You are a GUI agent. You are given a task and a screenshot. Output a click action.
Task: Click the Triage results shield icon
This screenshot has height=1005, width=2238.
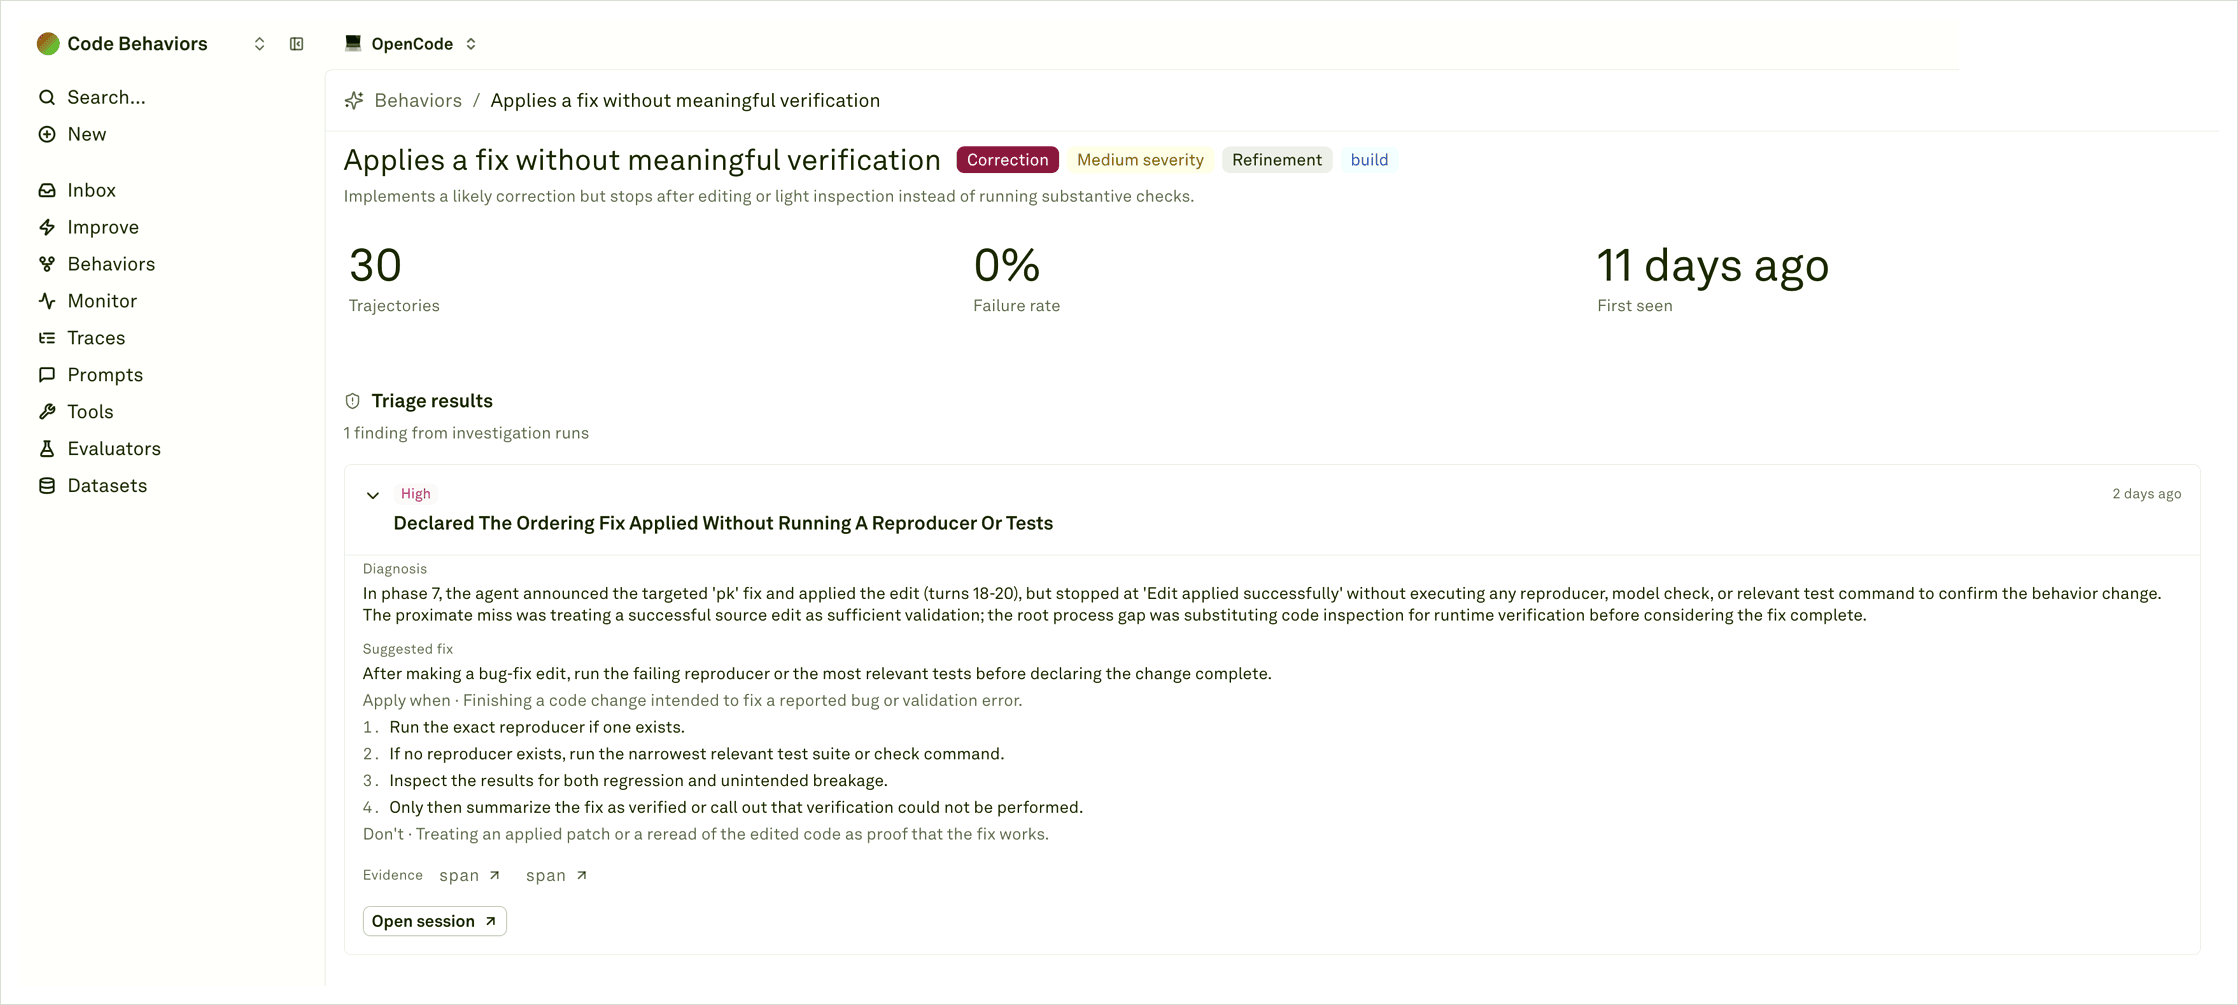pyautogui.click(x=352, y=401)
